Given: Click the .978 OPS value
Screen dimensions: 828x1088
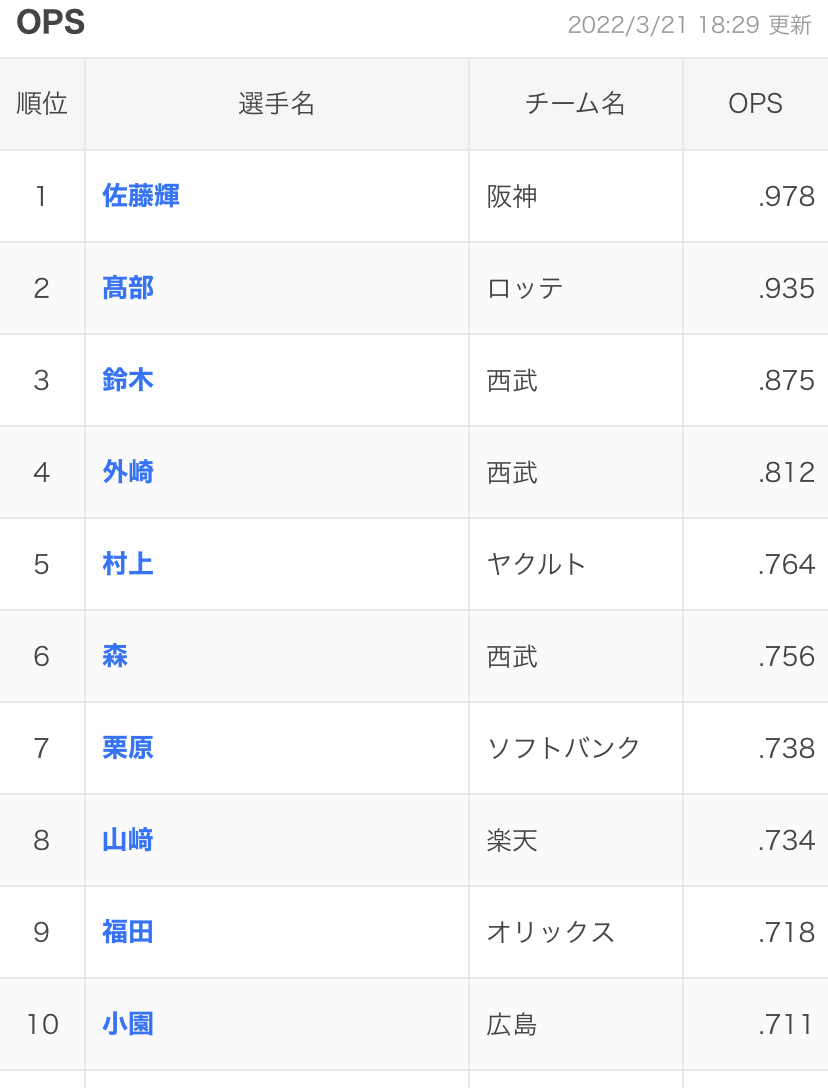Looking at the screenshot, I should click(786, 196).
